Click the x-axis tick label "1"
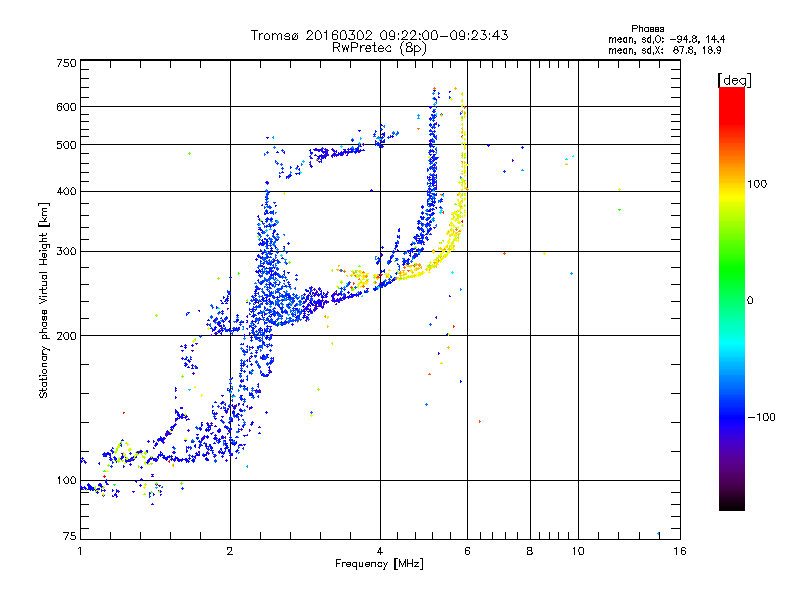Screen dimensions: 800x600 point(80,551)
